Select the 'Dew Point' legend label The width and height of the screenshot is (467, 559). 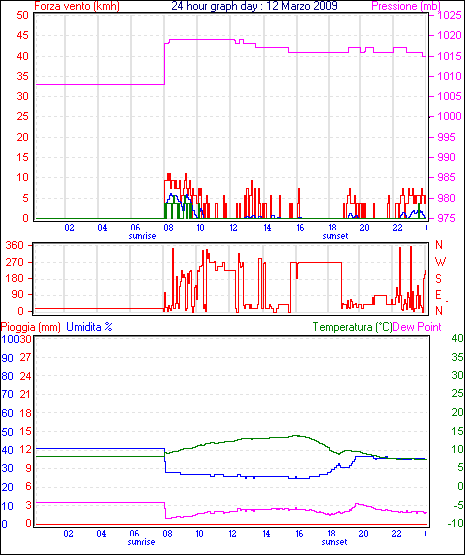click(x=417, y=327)
